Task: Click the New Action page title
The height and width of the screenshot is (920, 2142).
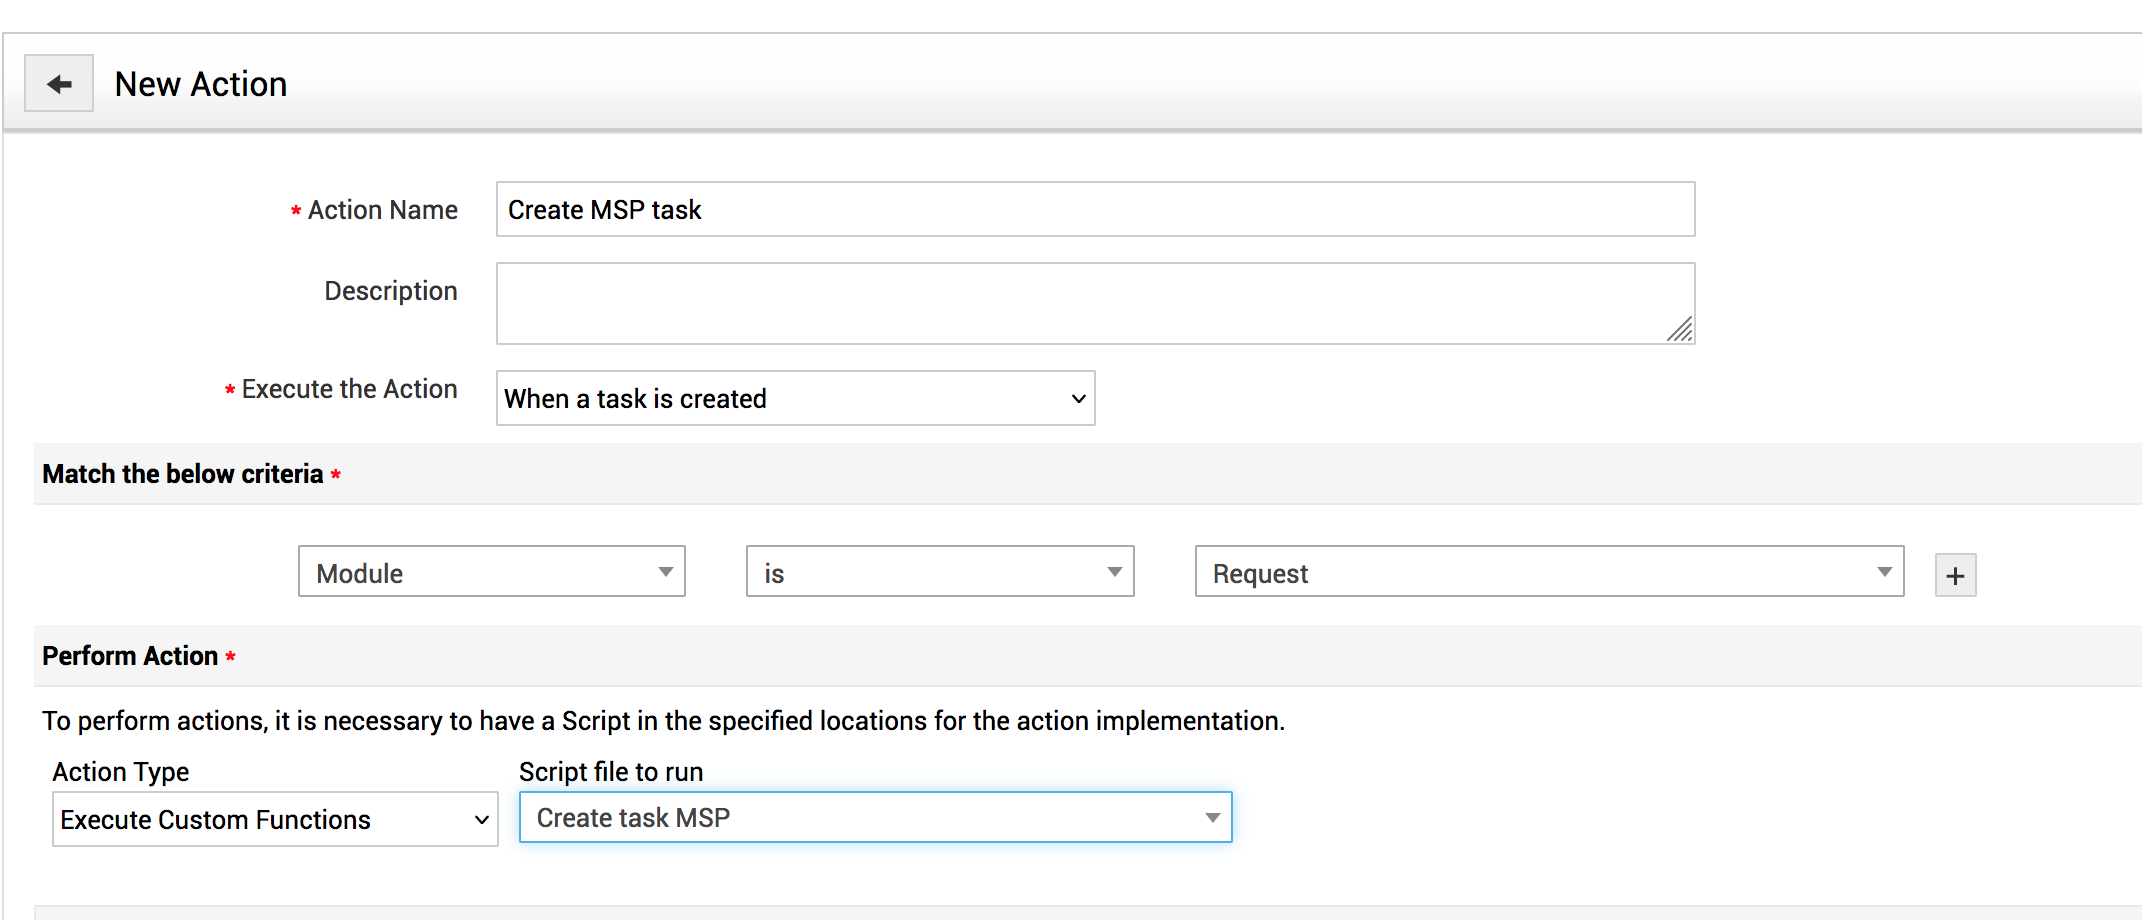Action: point(201,84)
